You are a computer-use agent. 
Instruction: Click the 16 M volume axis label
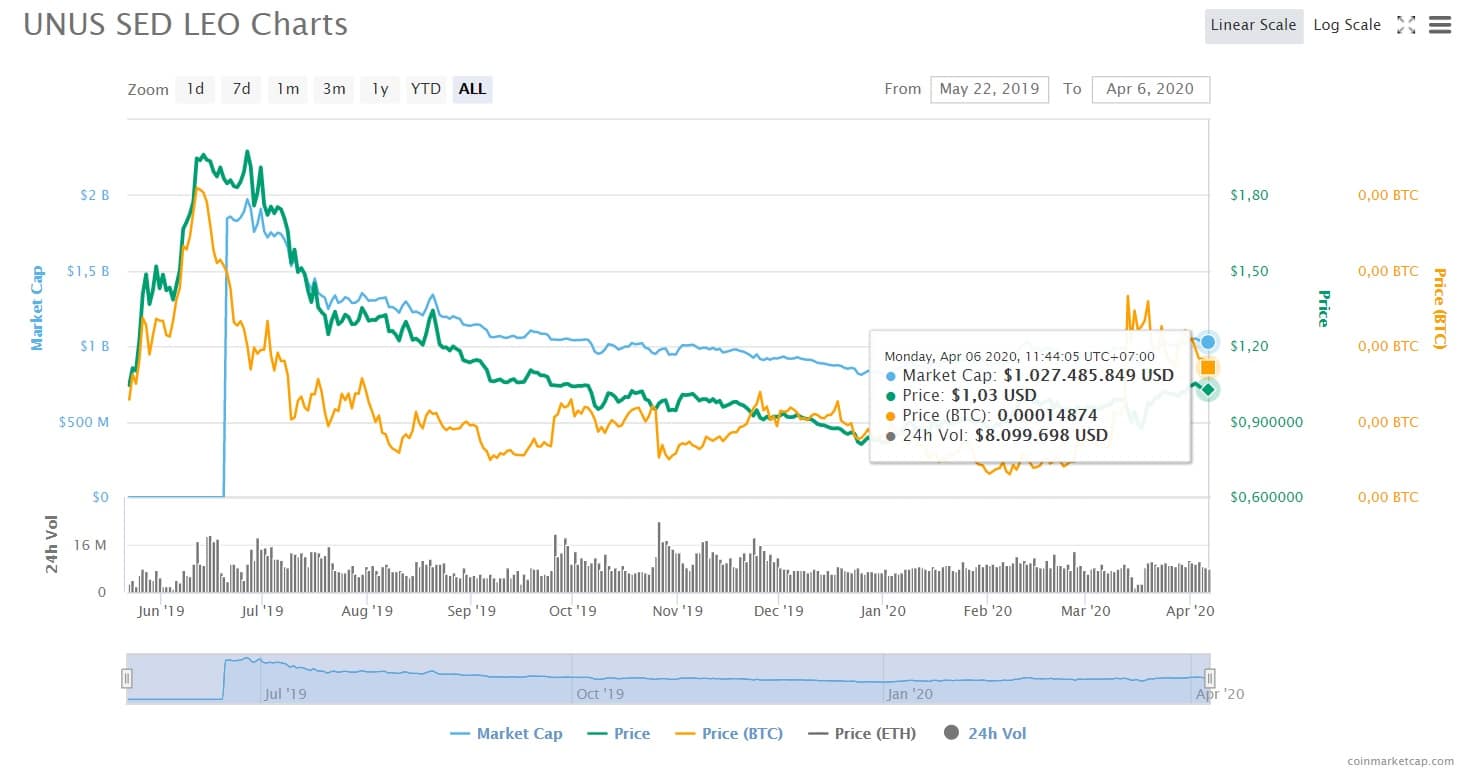[90, 545]
